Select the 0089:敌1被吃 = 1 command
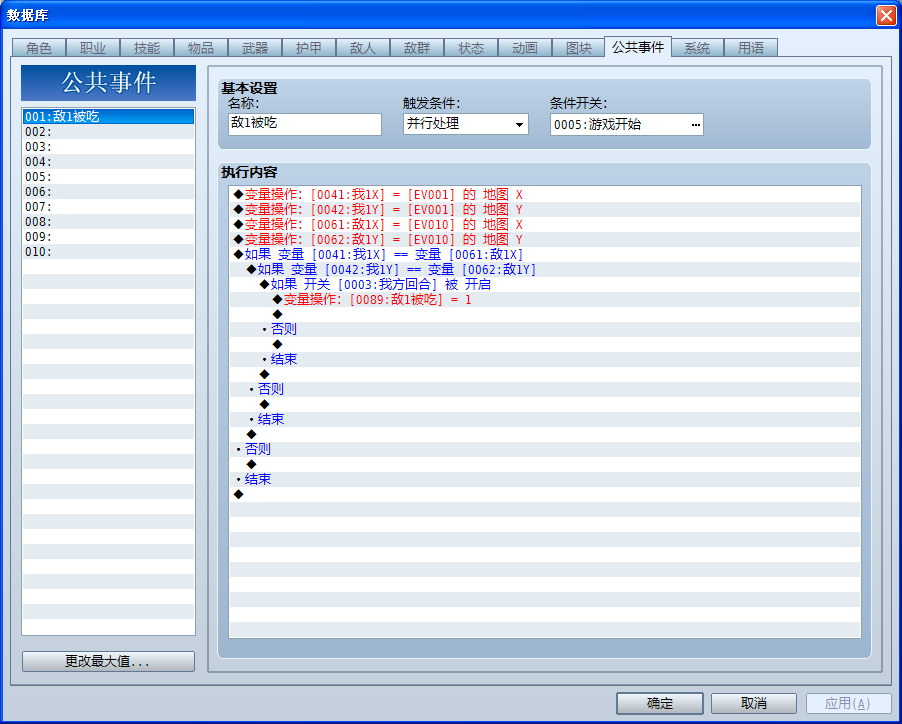Screen dimensions: 902x724 click(545, 299)
